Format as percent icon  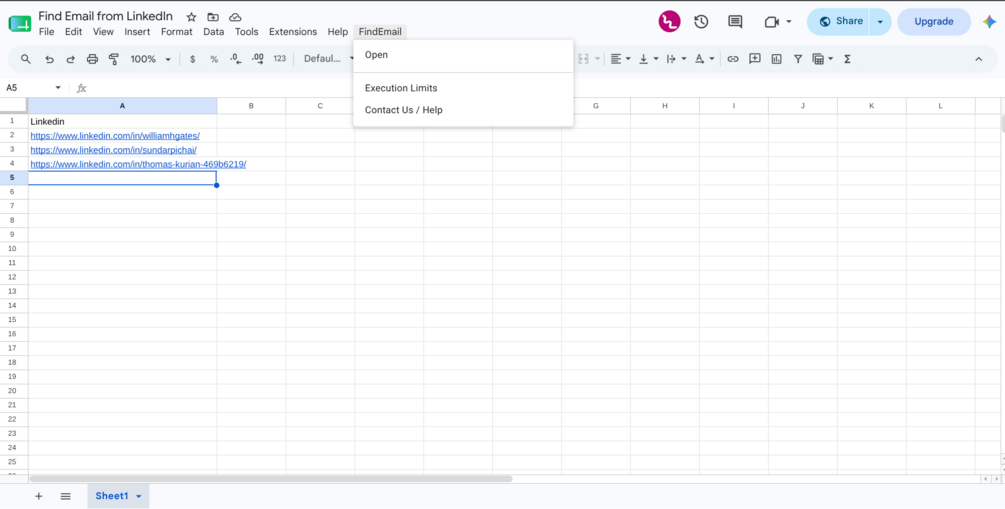click(214, 59)
